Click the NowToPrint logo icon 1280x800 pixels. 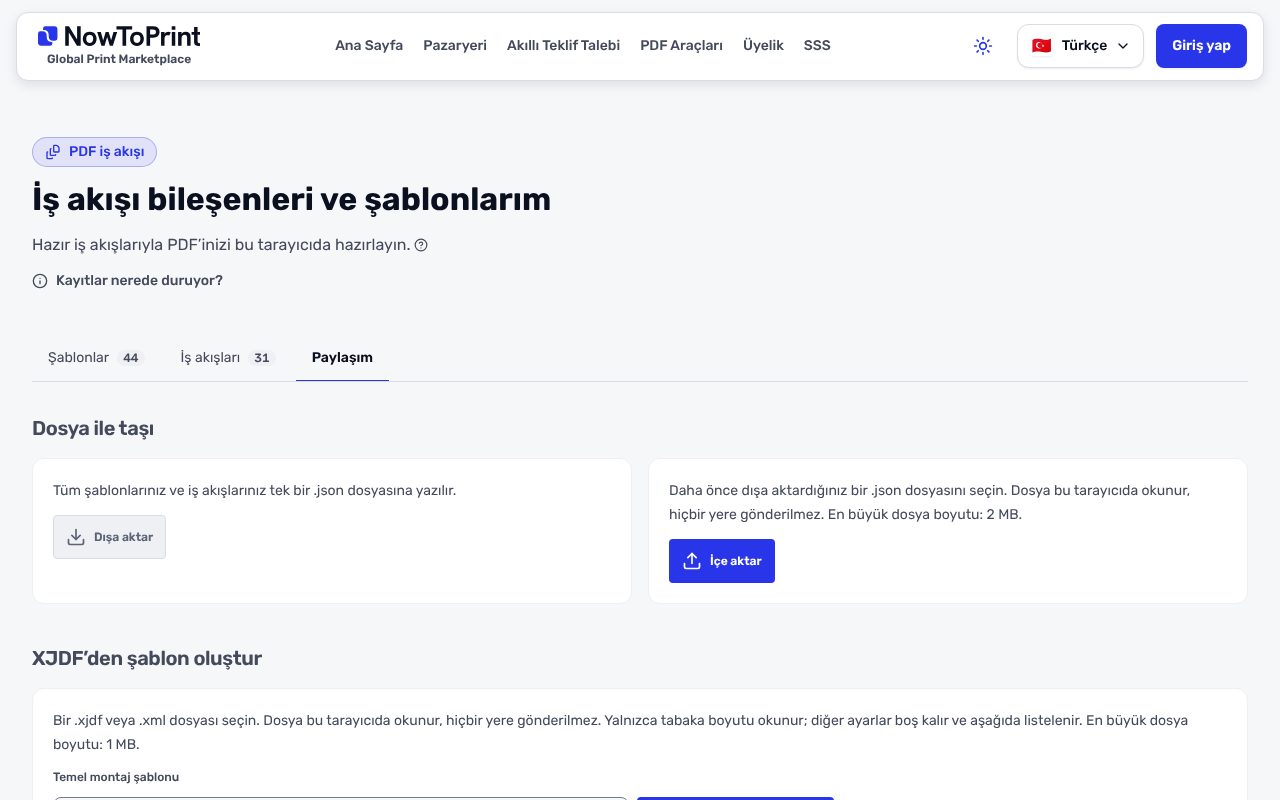pos(48,37)
